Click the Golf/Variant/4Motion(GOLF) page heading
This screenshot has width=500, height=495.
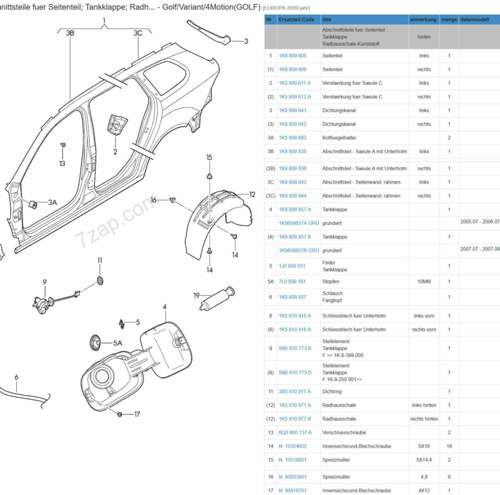click(211, 7)
